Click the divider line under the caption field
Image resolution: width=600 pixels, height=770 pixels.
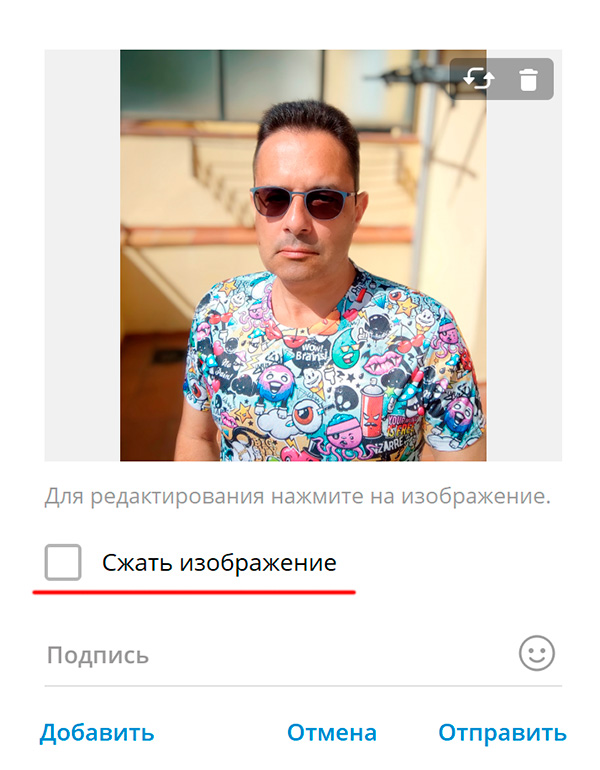tap(303, 686)
